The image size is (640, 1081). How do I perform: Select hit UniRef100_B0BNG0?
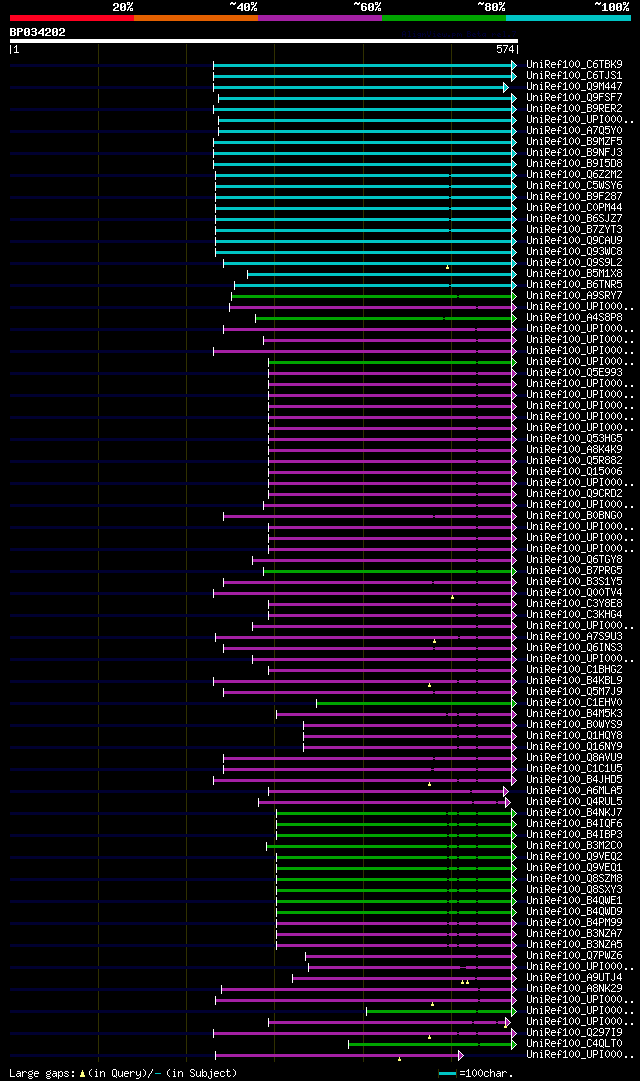(x=574, y=516)
